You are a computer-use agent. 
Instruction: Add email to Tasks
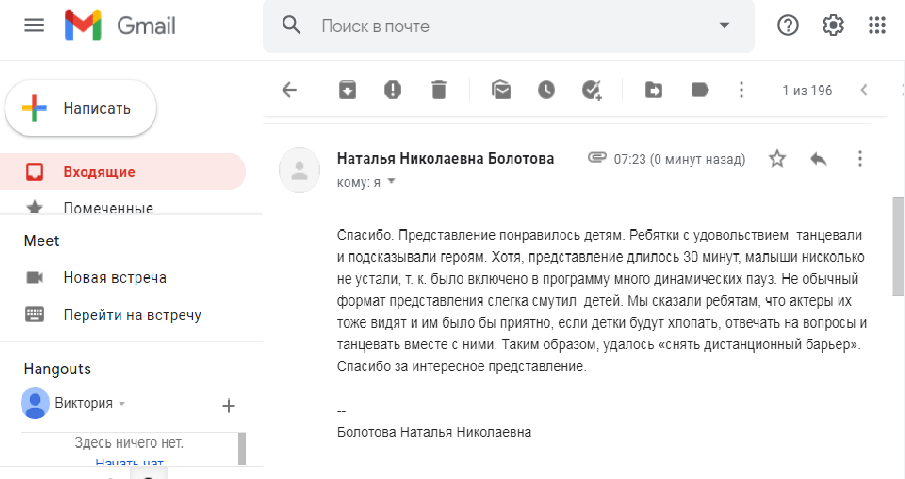(x=591, y=90)
